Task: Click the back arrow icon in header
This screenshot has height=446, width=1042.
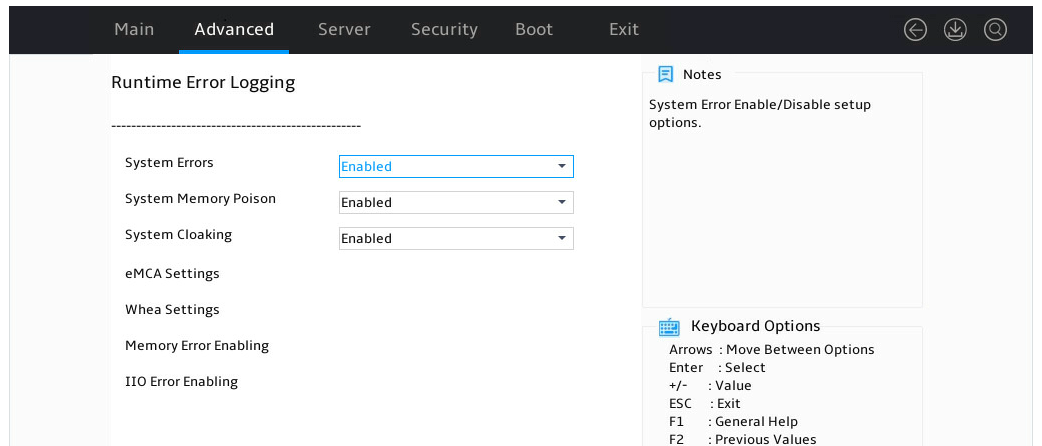Action: tap(915, 29)
